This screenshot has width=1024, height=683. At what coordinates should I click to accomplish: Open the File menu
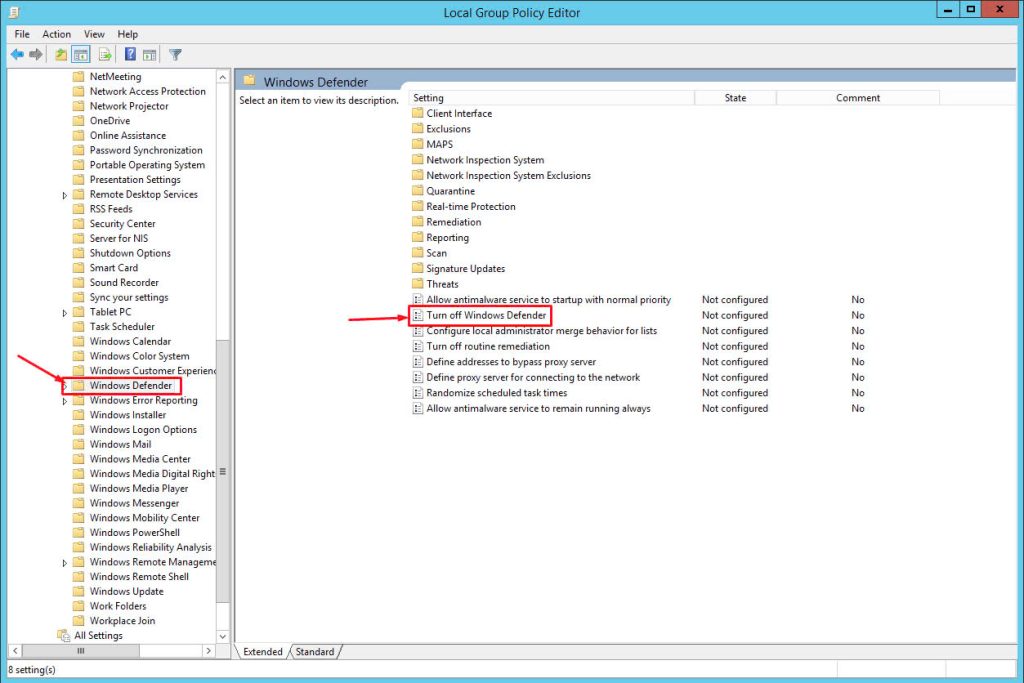(22, 34)
